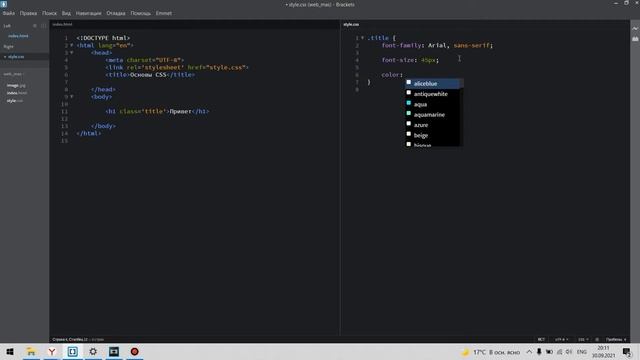Open the Навигация menu
The height and width of the screenshot is (360, 640).
88,13
